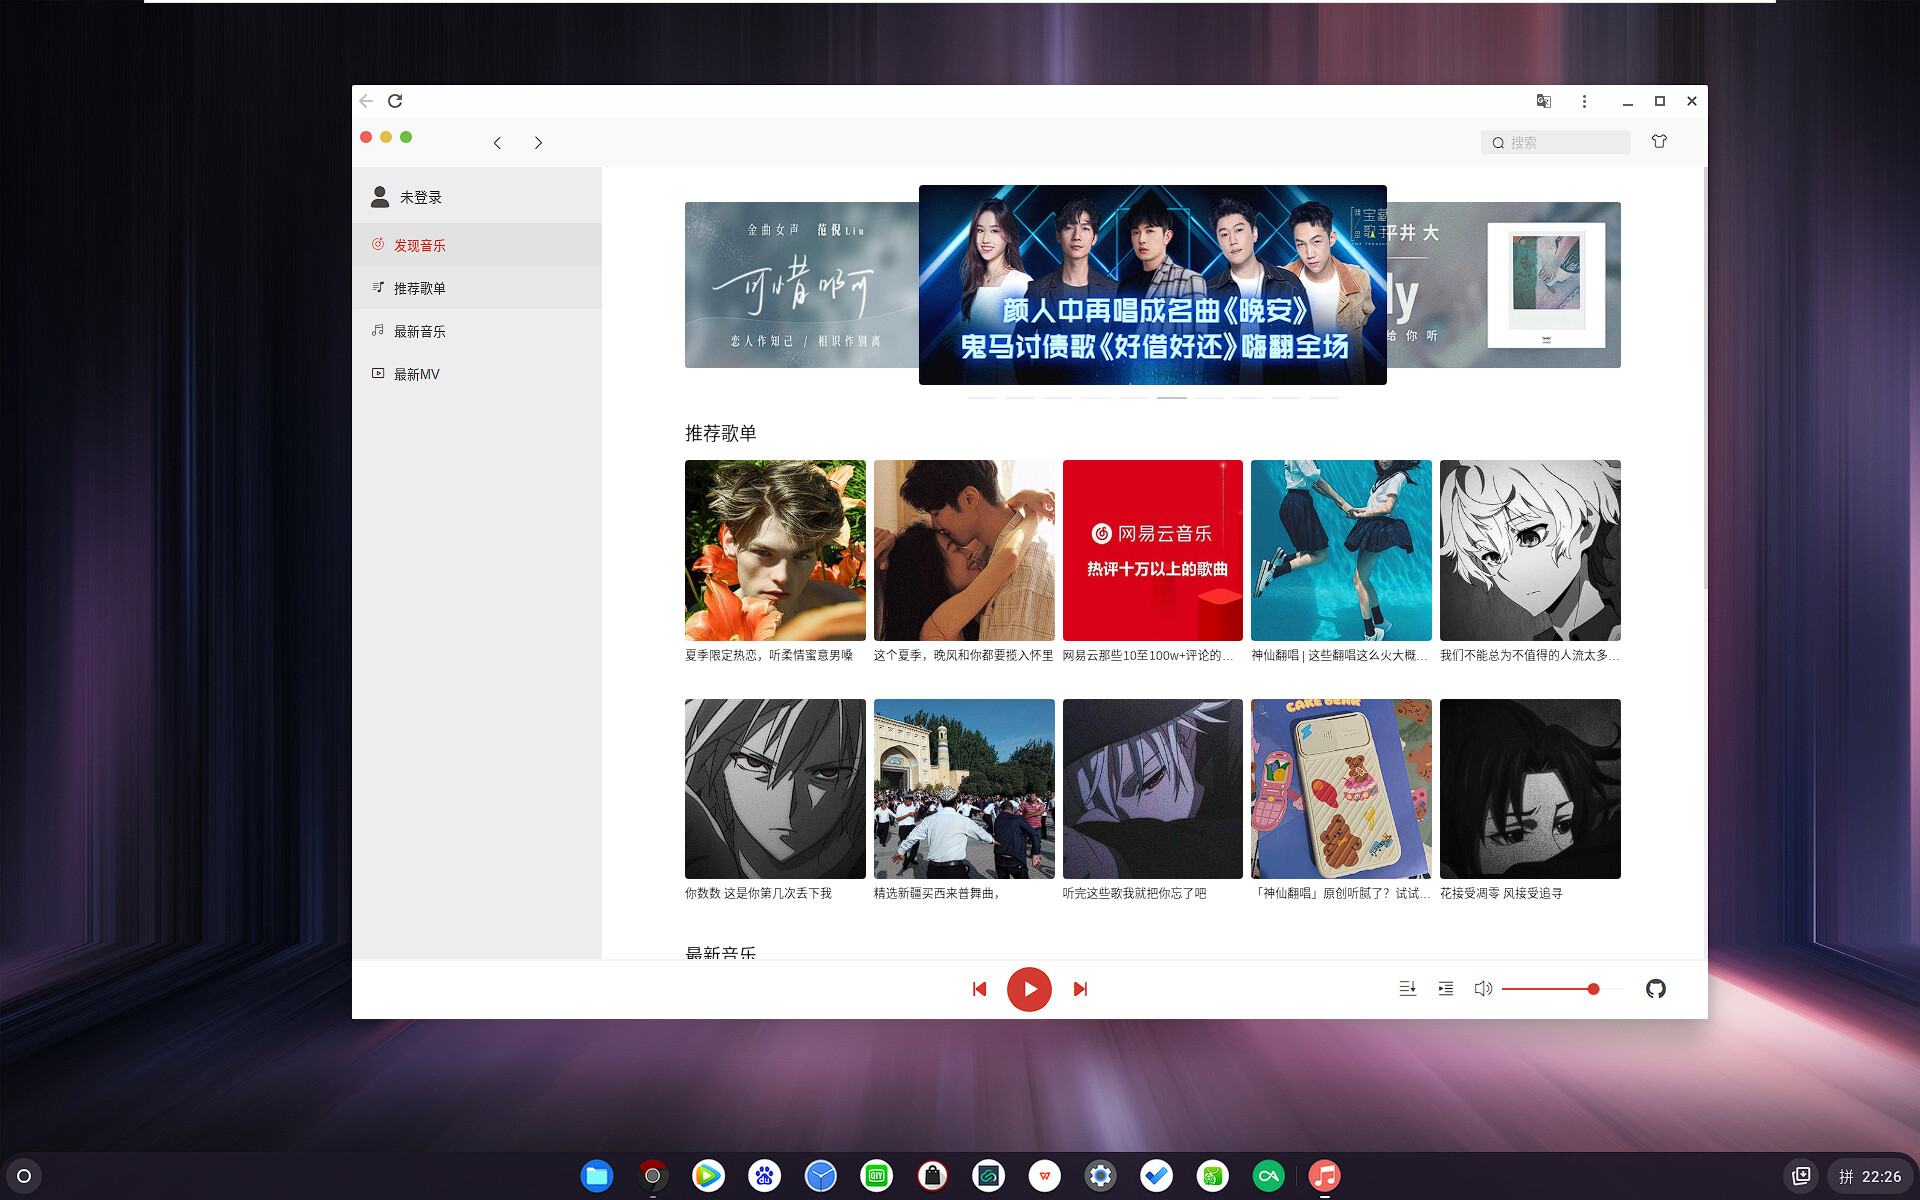Click the translate page icon

(x=1543, y=101)
